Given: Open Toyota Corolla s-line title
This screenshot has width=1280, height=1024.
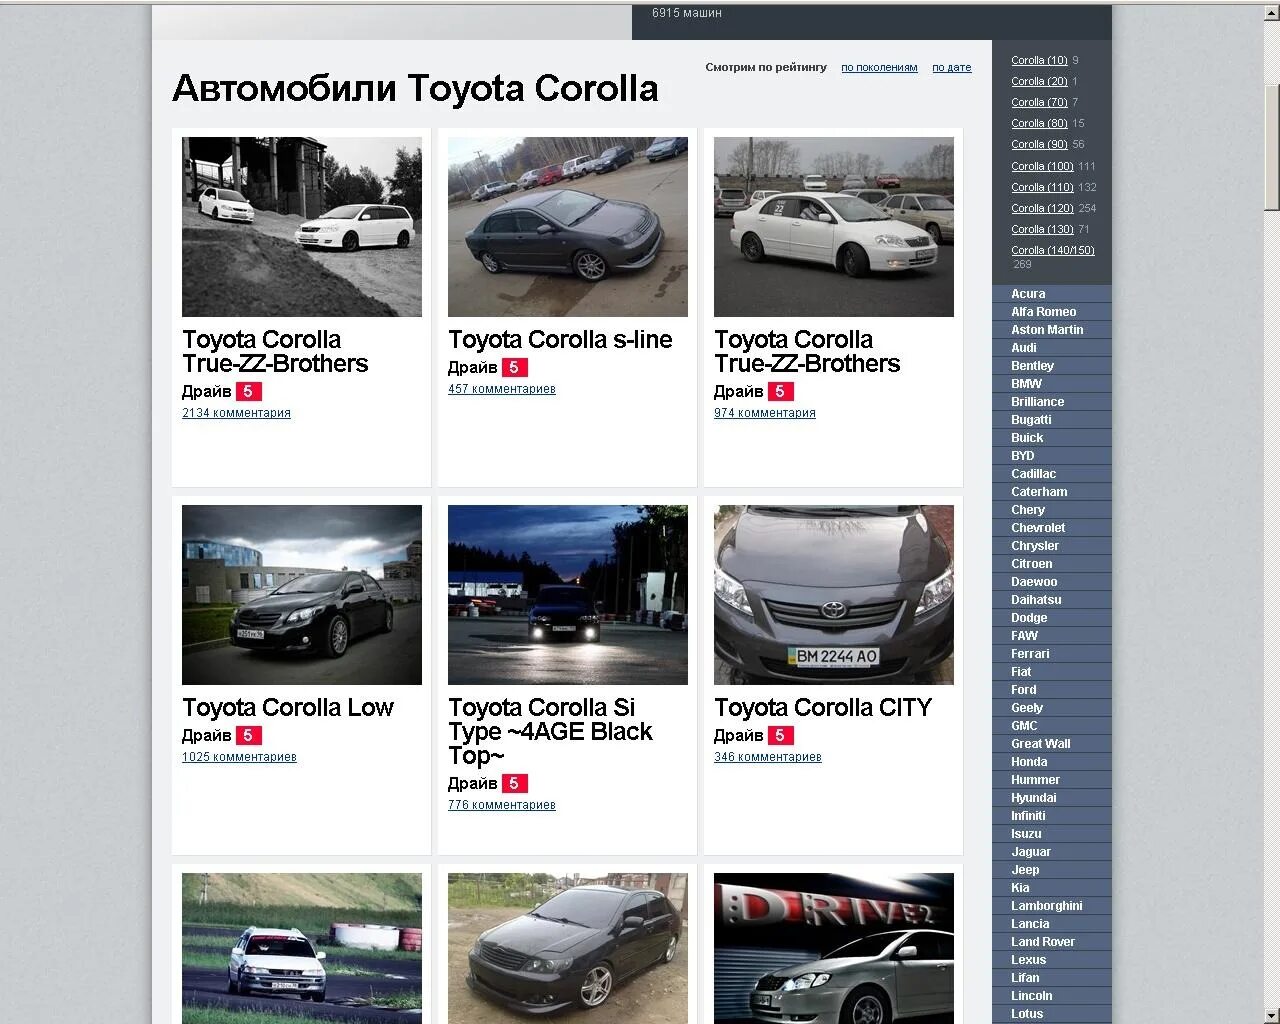Looking at the screenshot, I should click(560, 340).
